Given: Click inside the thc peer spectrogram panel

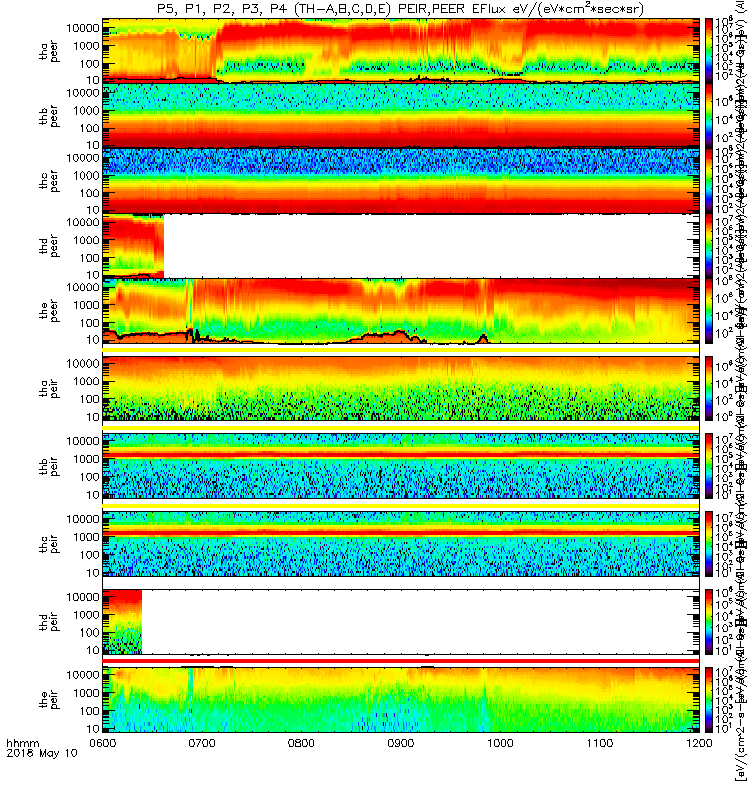Looking at the screenshot, I should [x=401, y=180].
